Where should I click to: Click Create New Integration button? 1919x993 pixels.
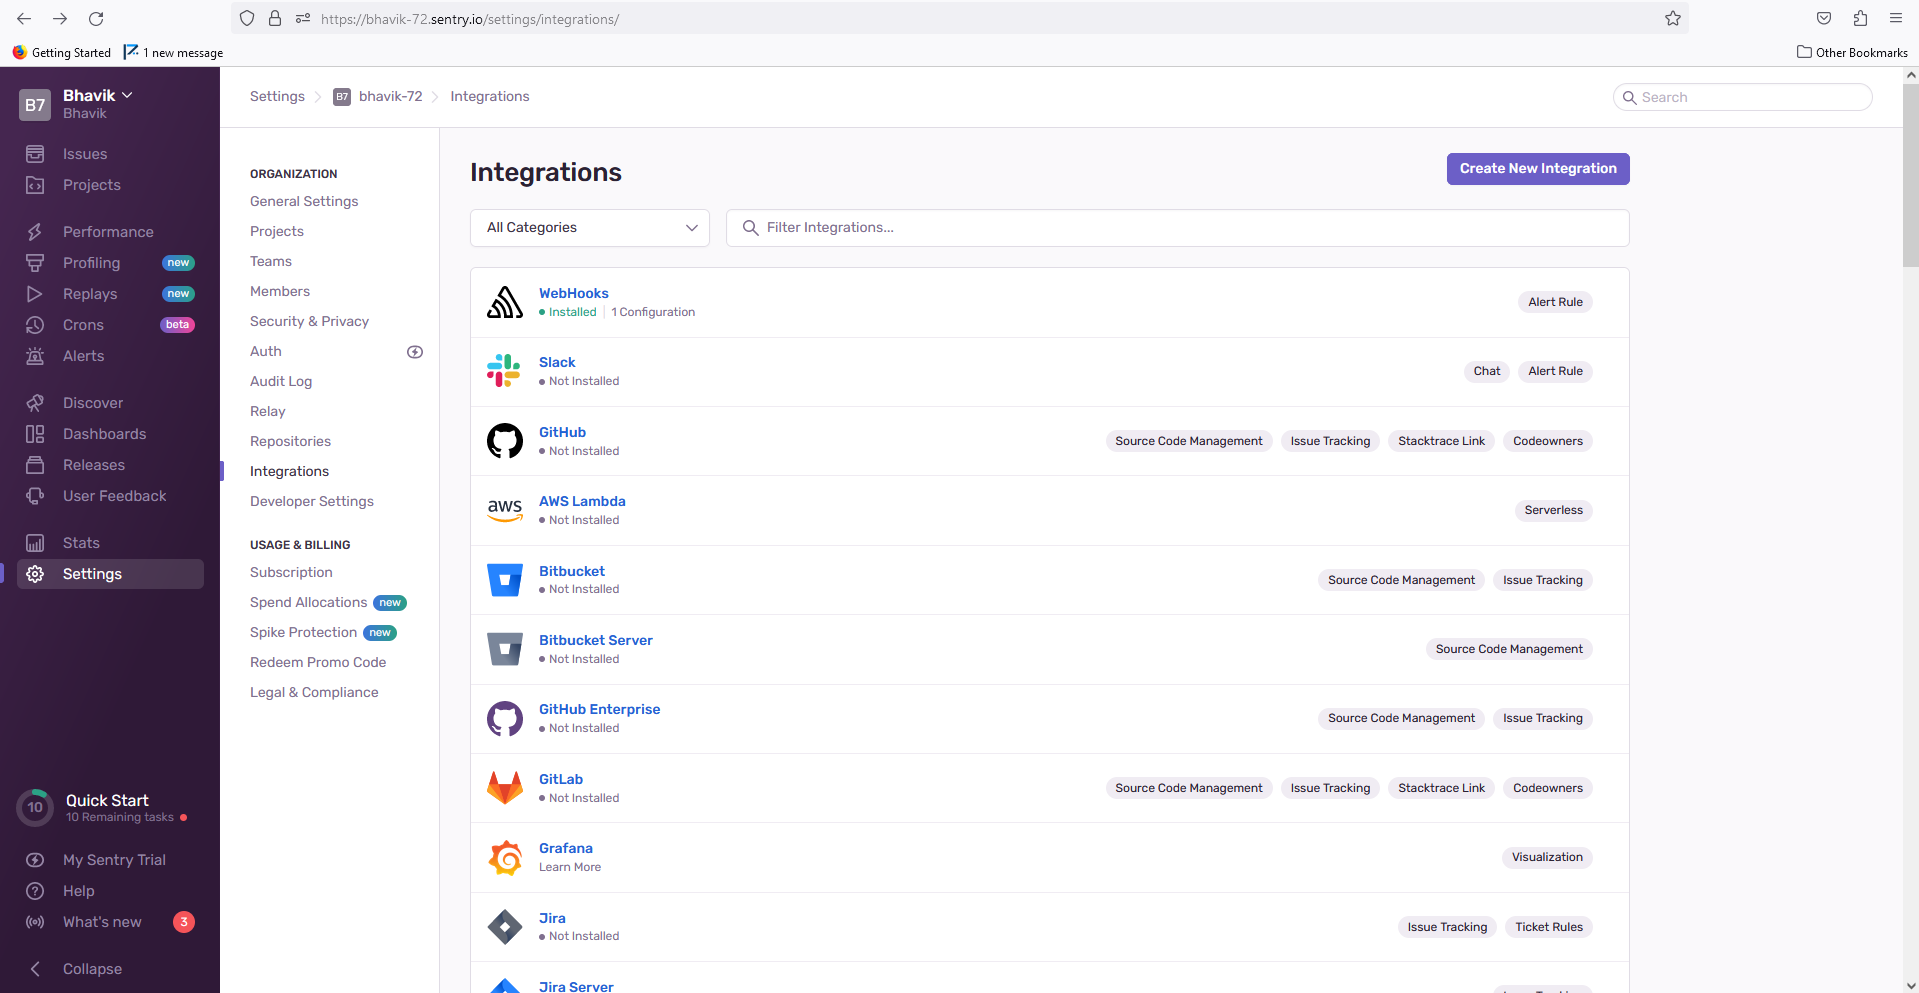1538,169
